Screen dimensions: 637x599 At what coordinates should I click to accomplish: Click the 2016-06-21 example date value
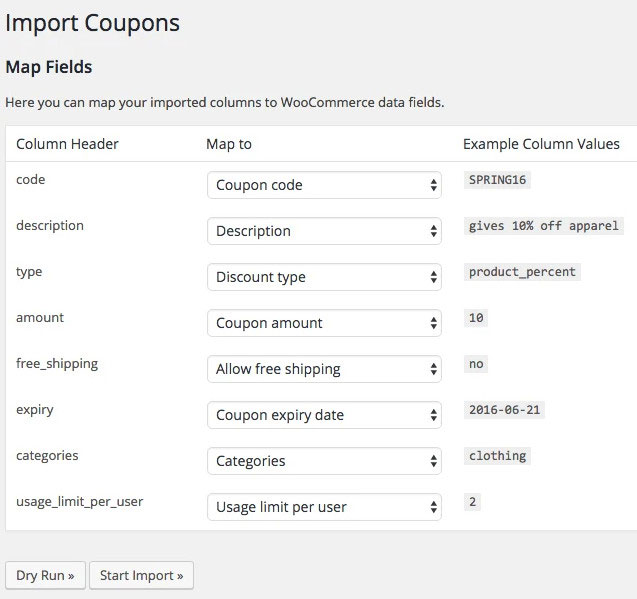click(x=505, y=410)
